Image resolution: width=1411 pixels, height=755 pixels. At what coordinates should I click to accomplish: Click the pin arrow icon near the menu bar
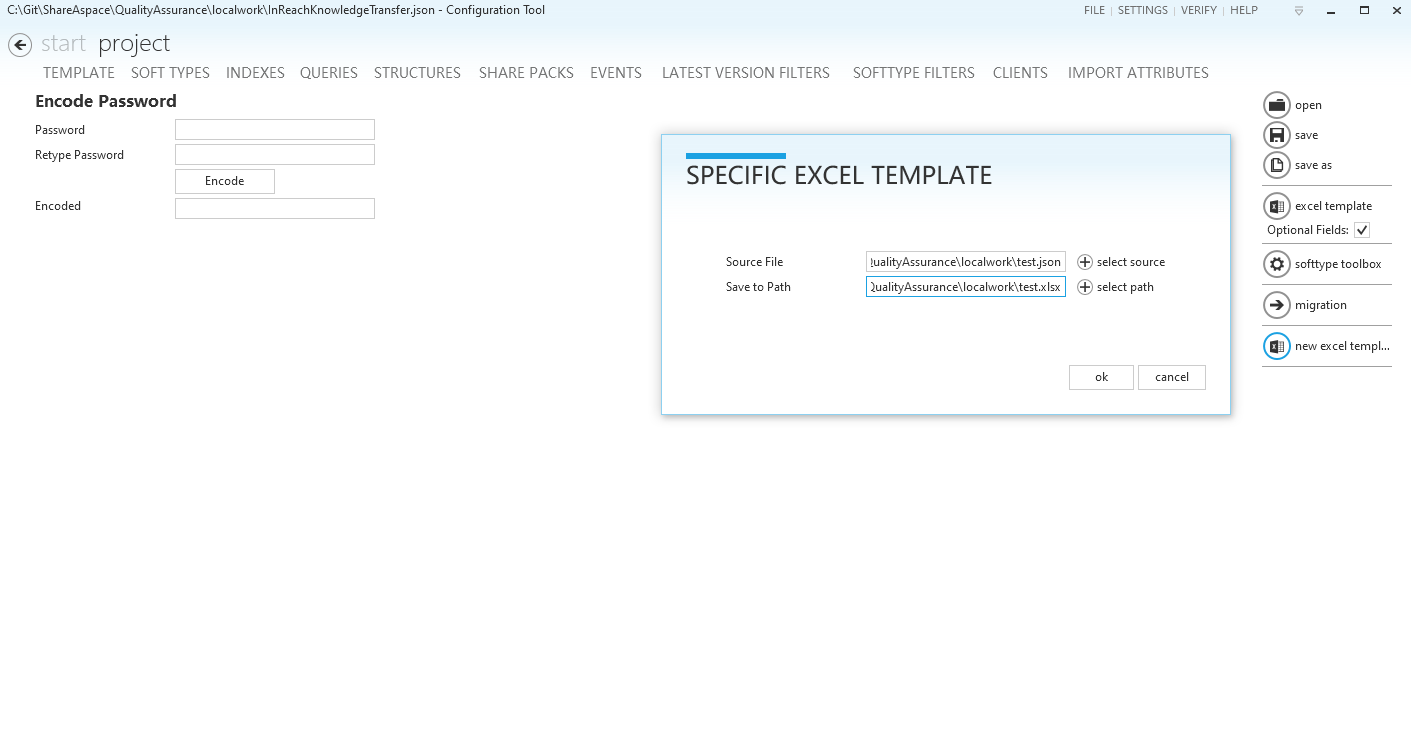1297,10
